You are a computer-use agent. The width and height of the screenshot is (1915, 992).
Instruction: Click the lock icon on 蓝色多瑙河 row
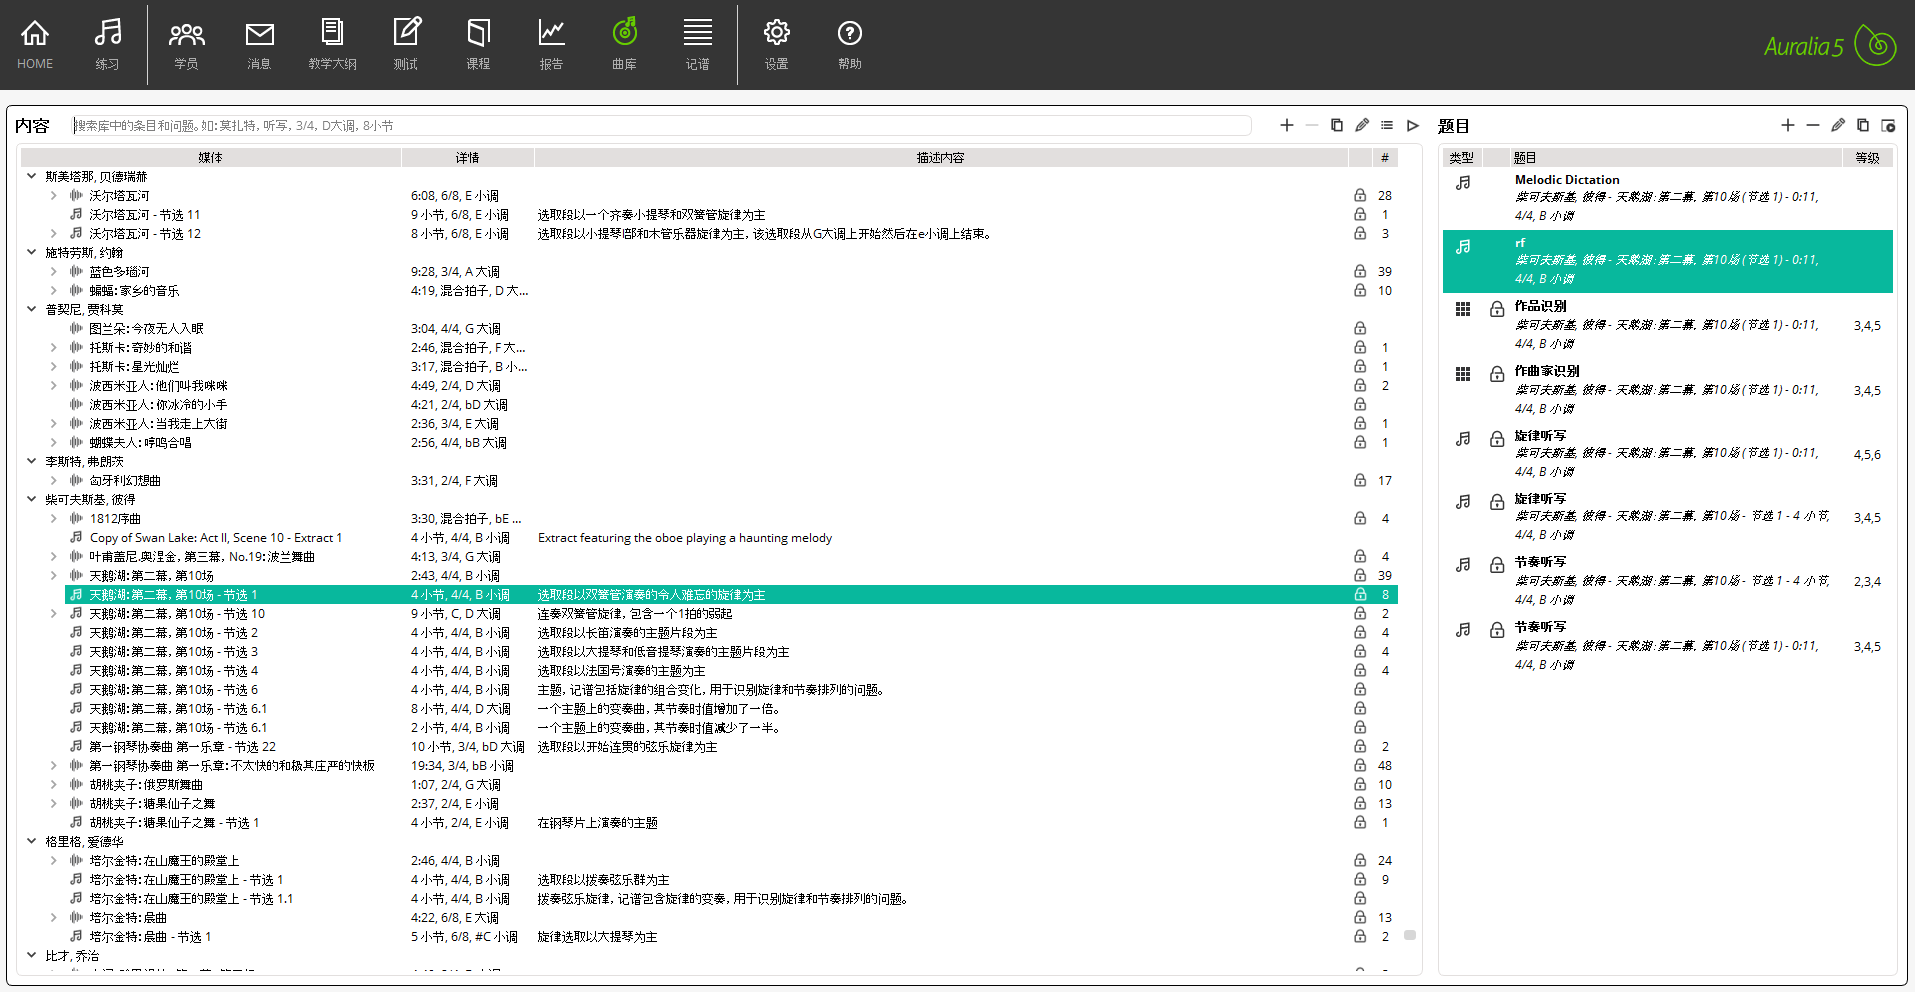coord(1360,271)
